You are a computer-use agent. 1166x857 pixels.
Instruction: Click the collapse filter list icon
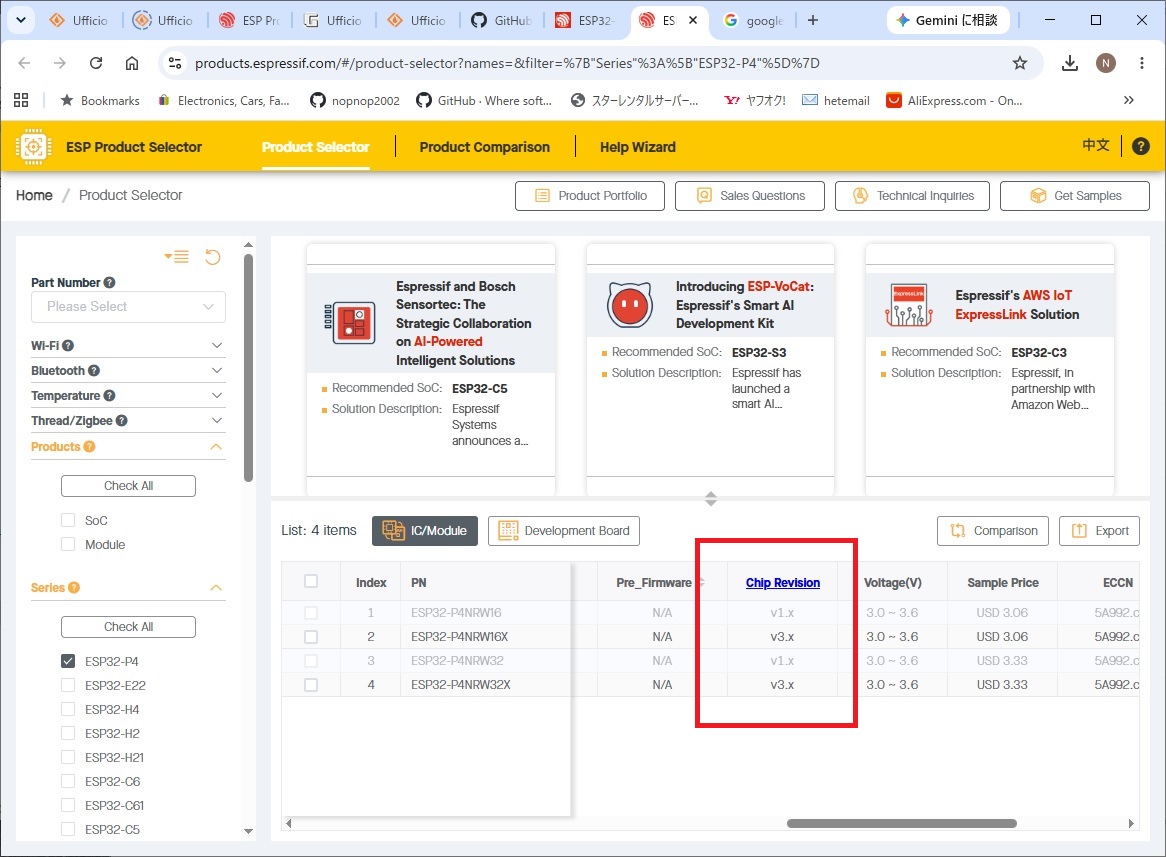pos(177,257)
